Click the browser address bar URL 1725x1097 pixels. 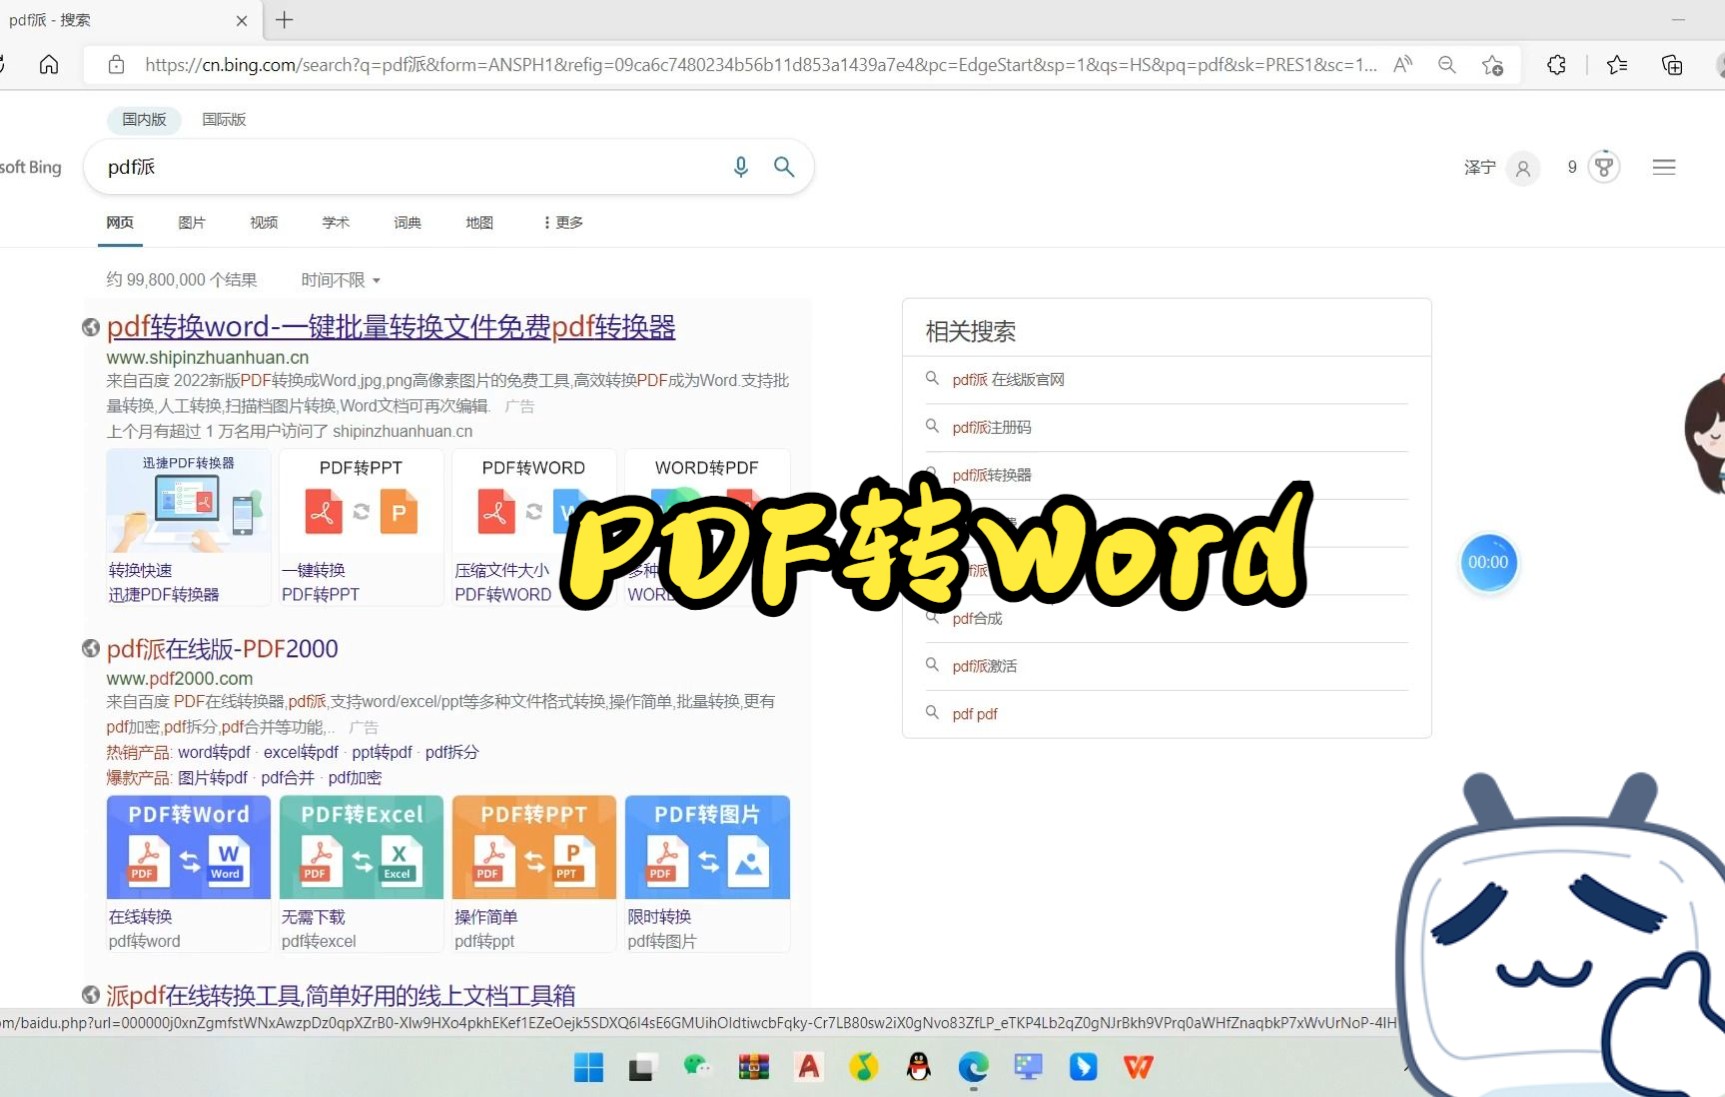point(760,65)
